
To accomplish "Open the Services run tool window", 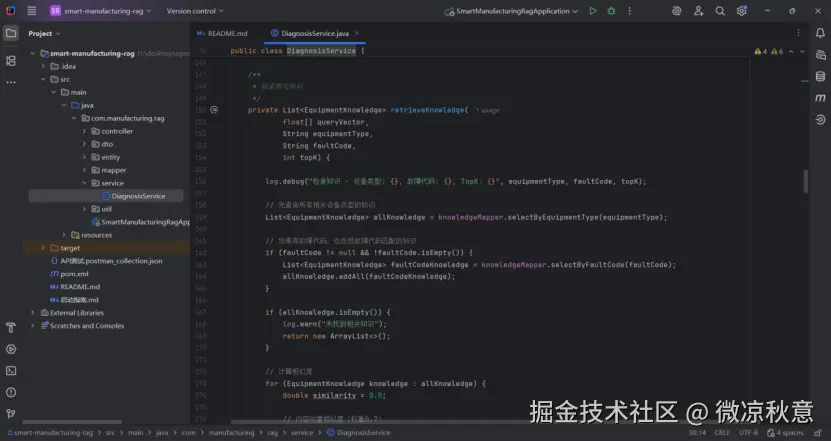I will [x=11, y=349].
